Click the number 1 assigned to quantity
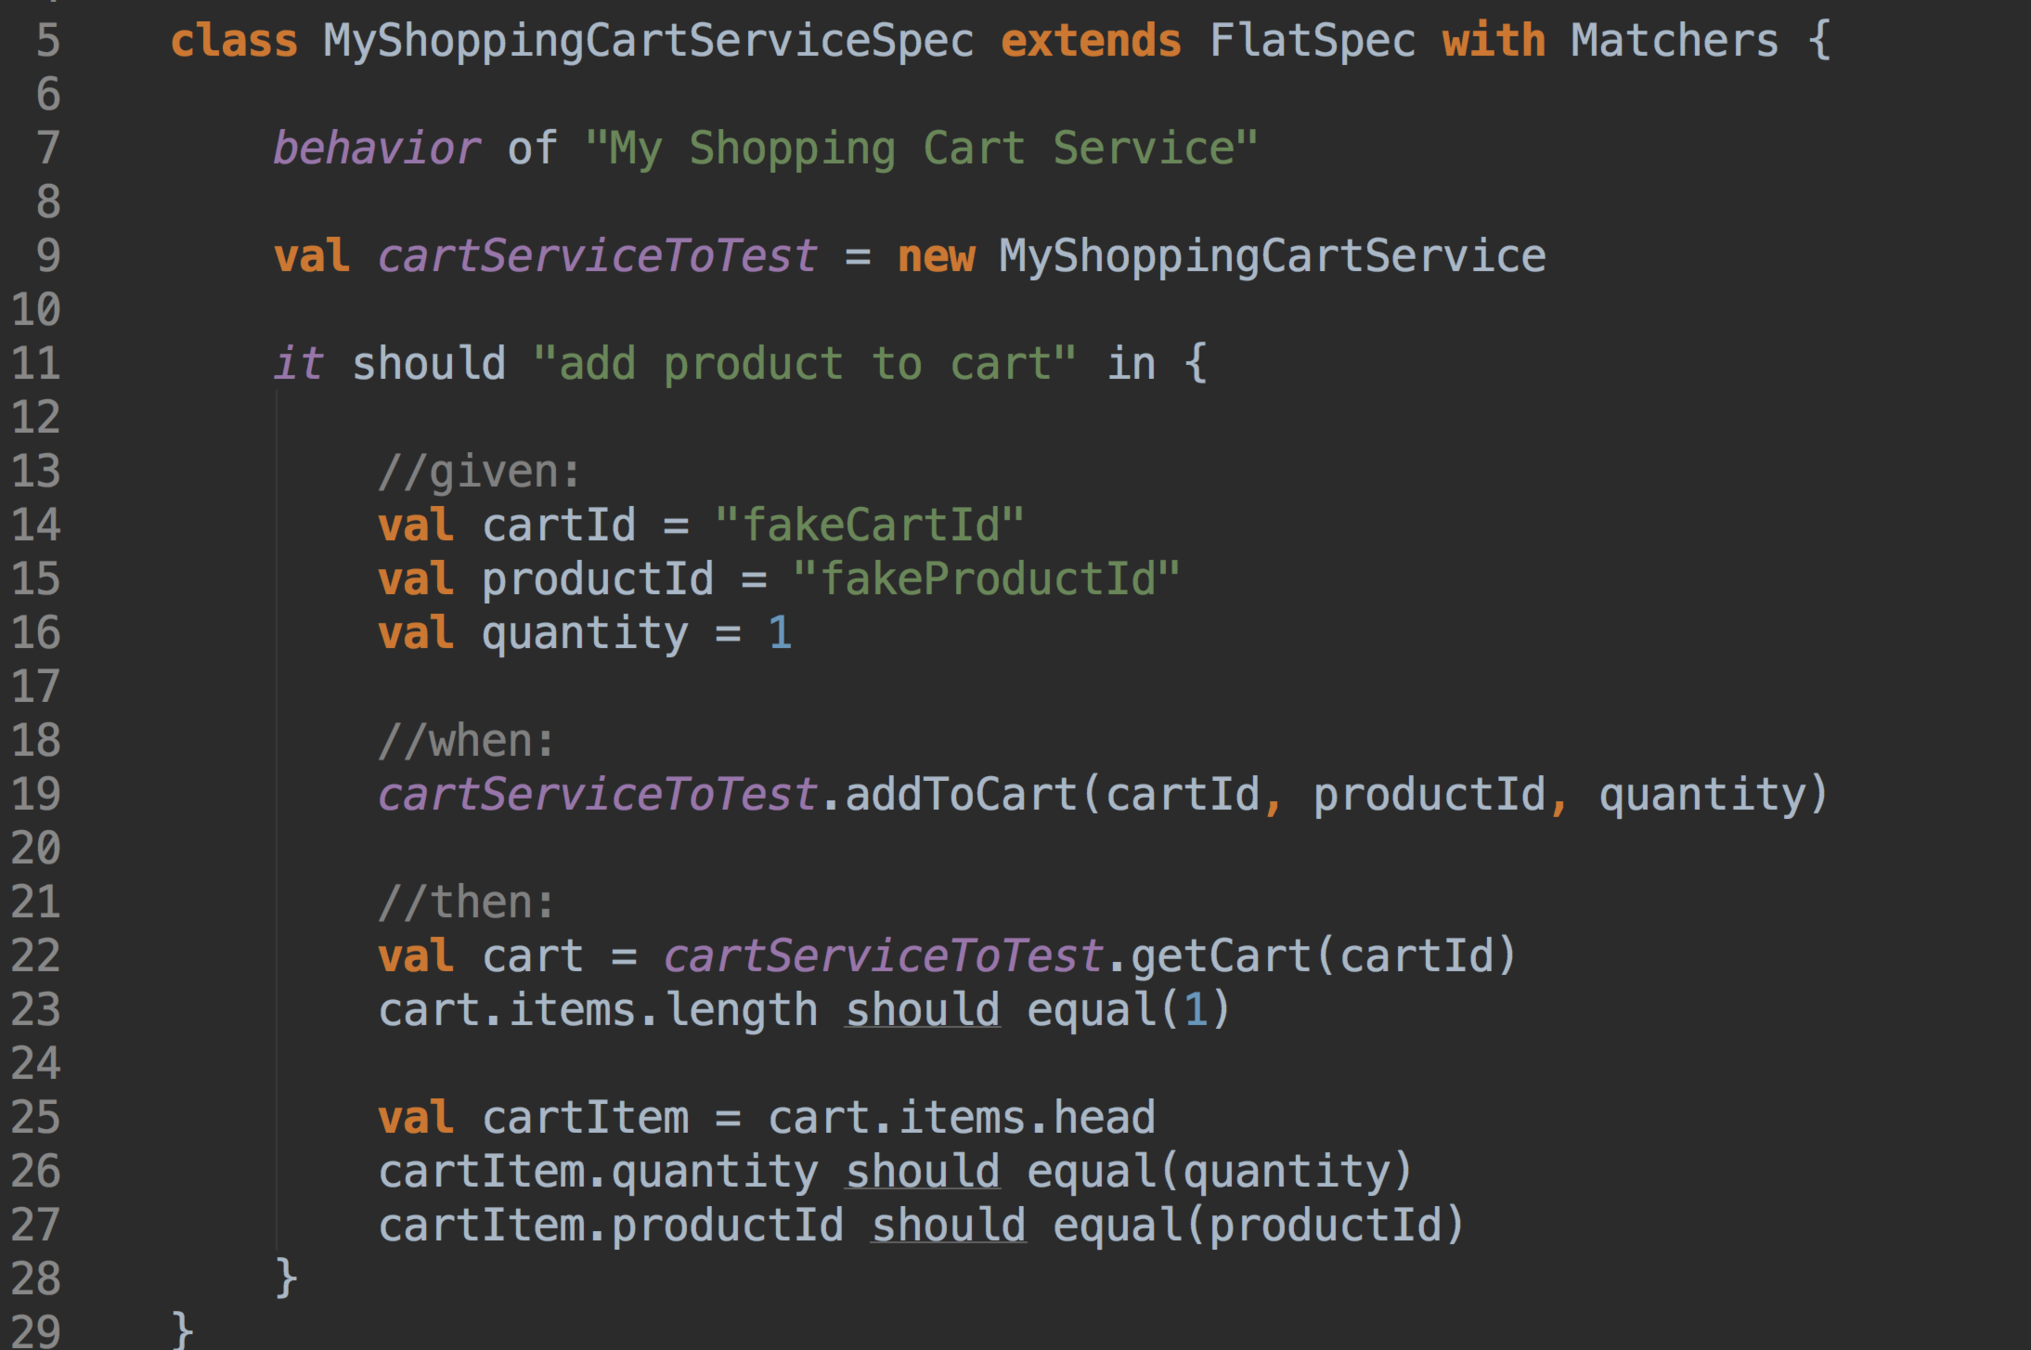The image size is (2031, 1350). click(x=780, y=634)
